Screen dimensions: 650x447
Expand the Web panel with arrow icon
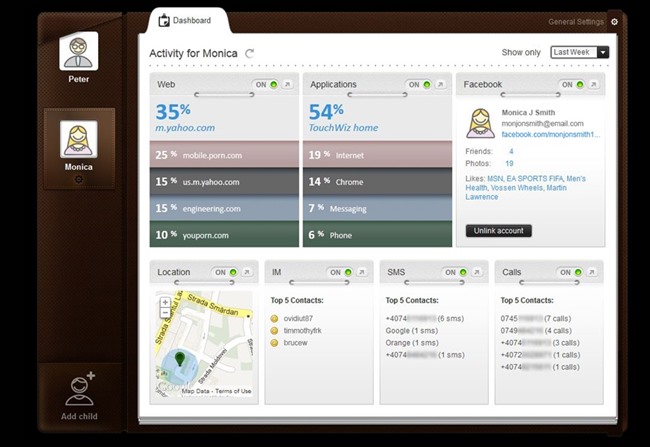click(x=287, y=84)
